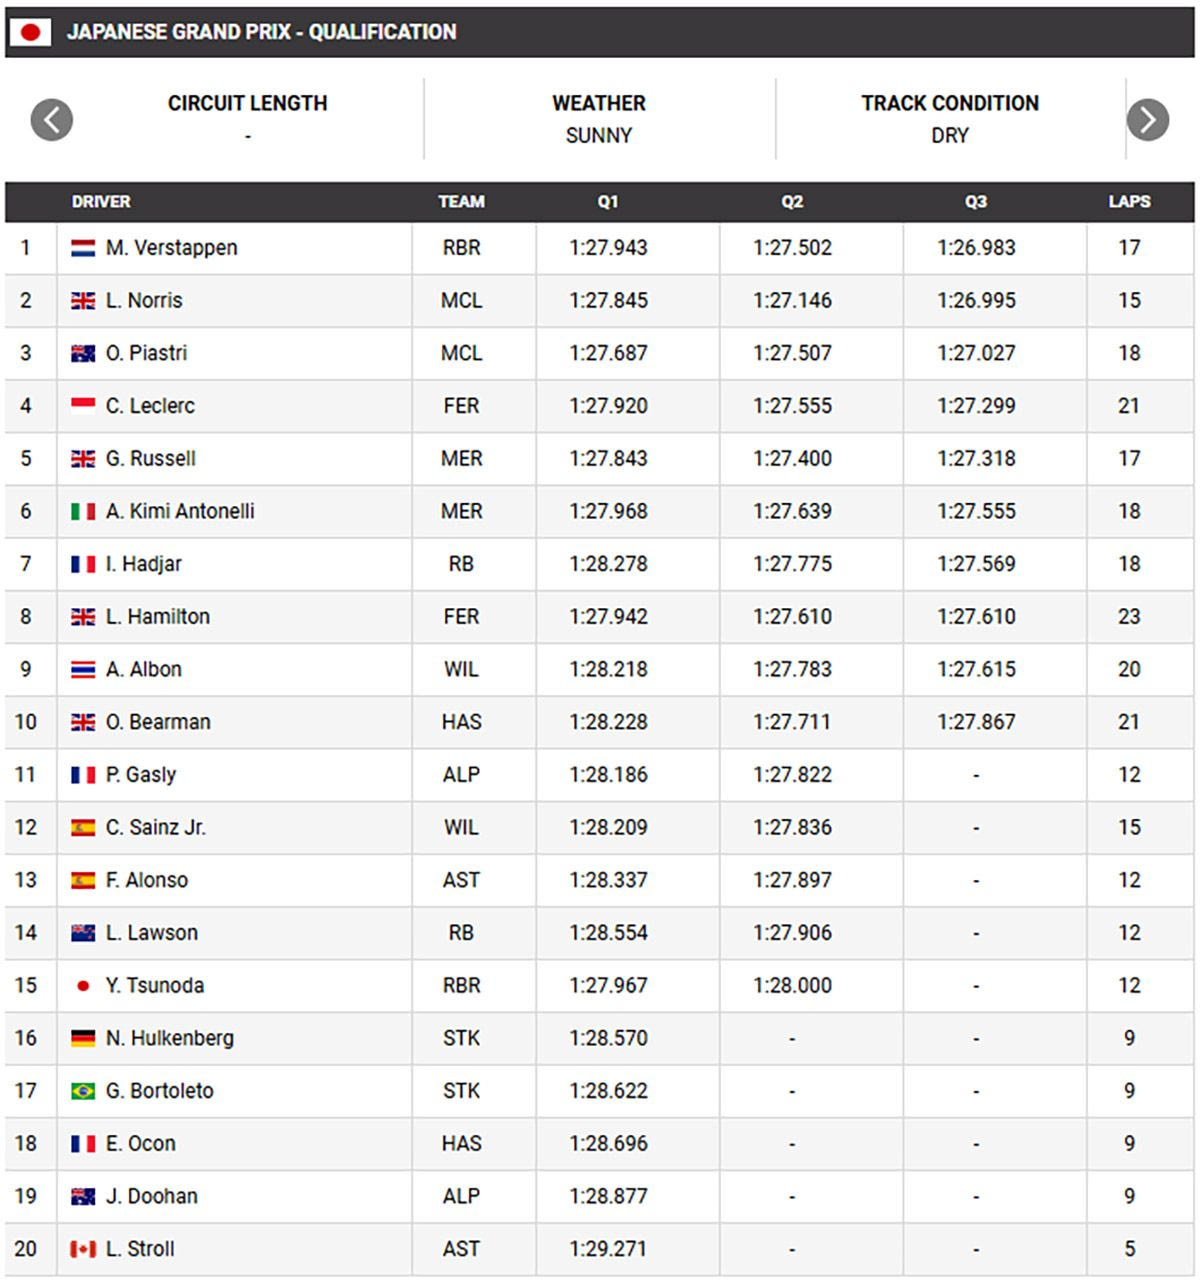Click the German flag beside N. Hulkenberg
Screen dimensions: 1200x1280
tap(83, 1038)
